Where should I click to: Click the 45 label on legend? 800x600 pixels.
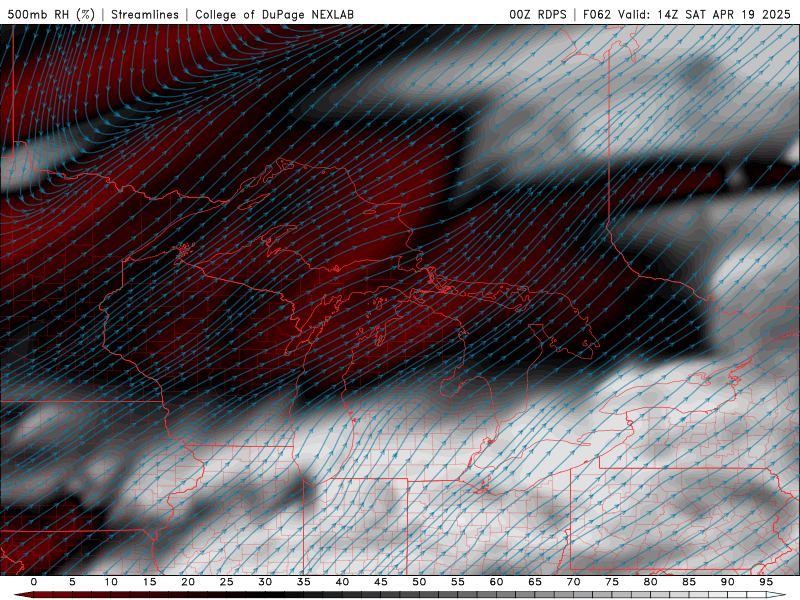pyautogui.click(x=381, y=582)
